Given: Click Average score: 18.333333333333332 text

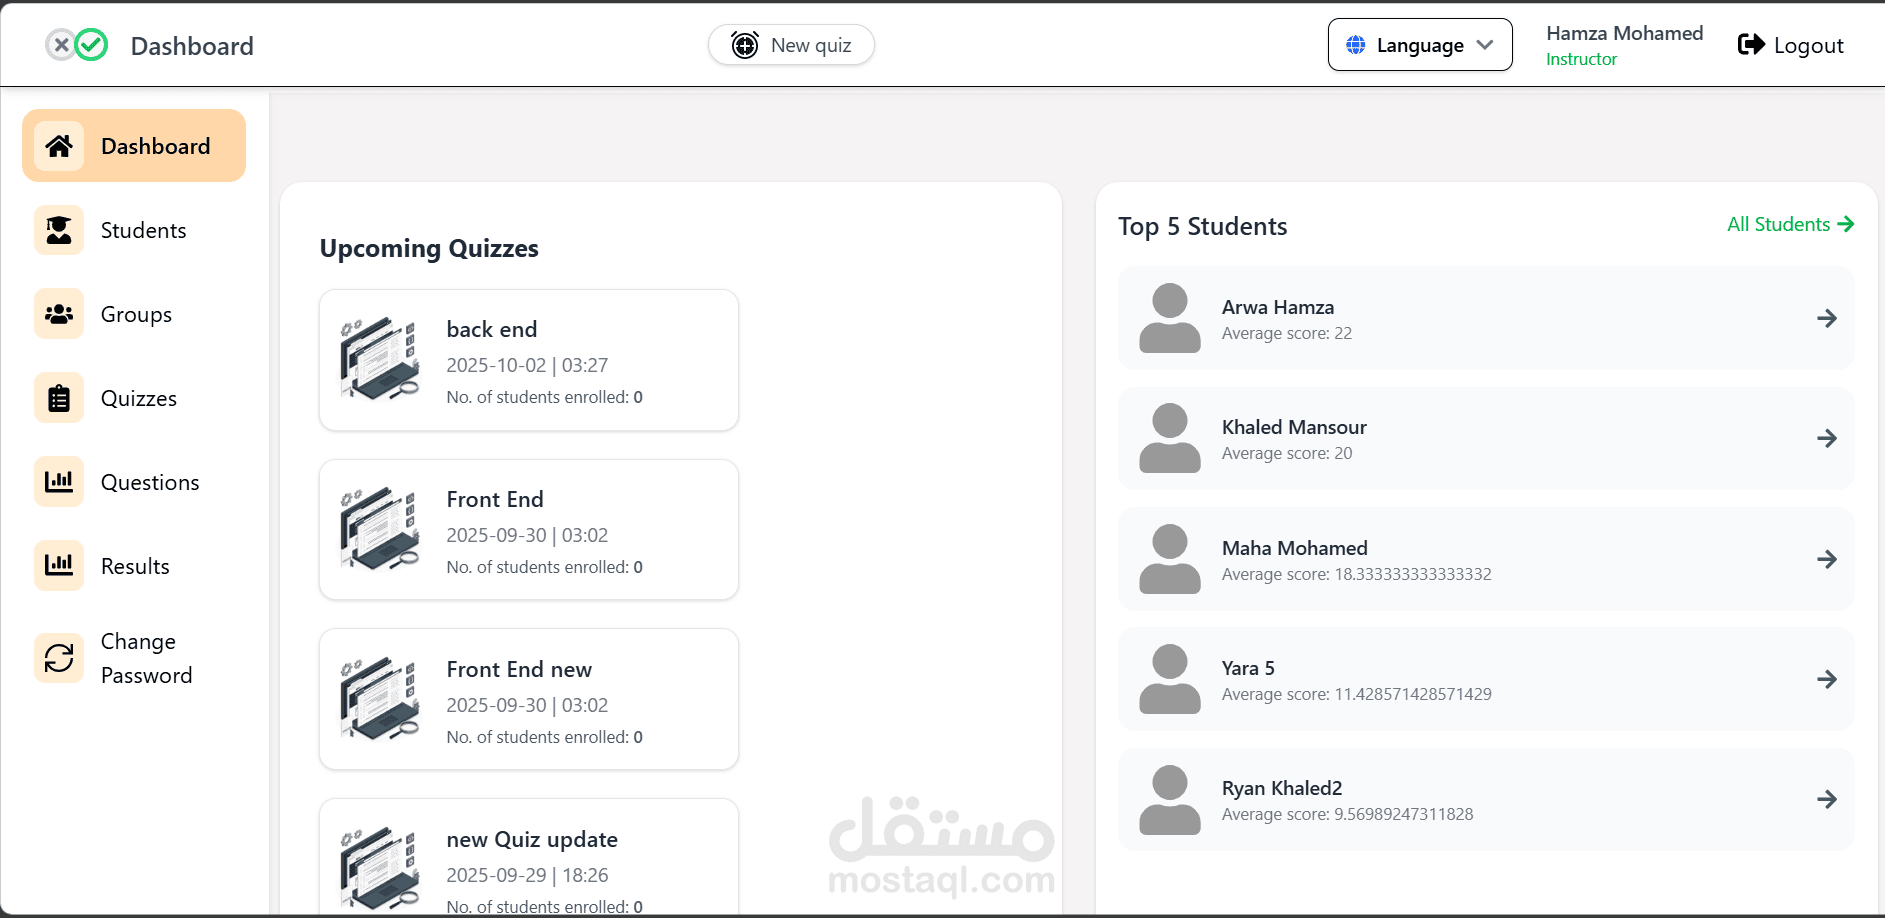Looking at the screenshot, I should click(x=1357, y=574).
